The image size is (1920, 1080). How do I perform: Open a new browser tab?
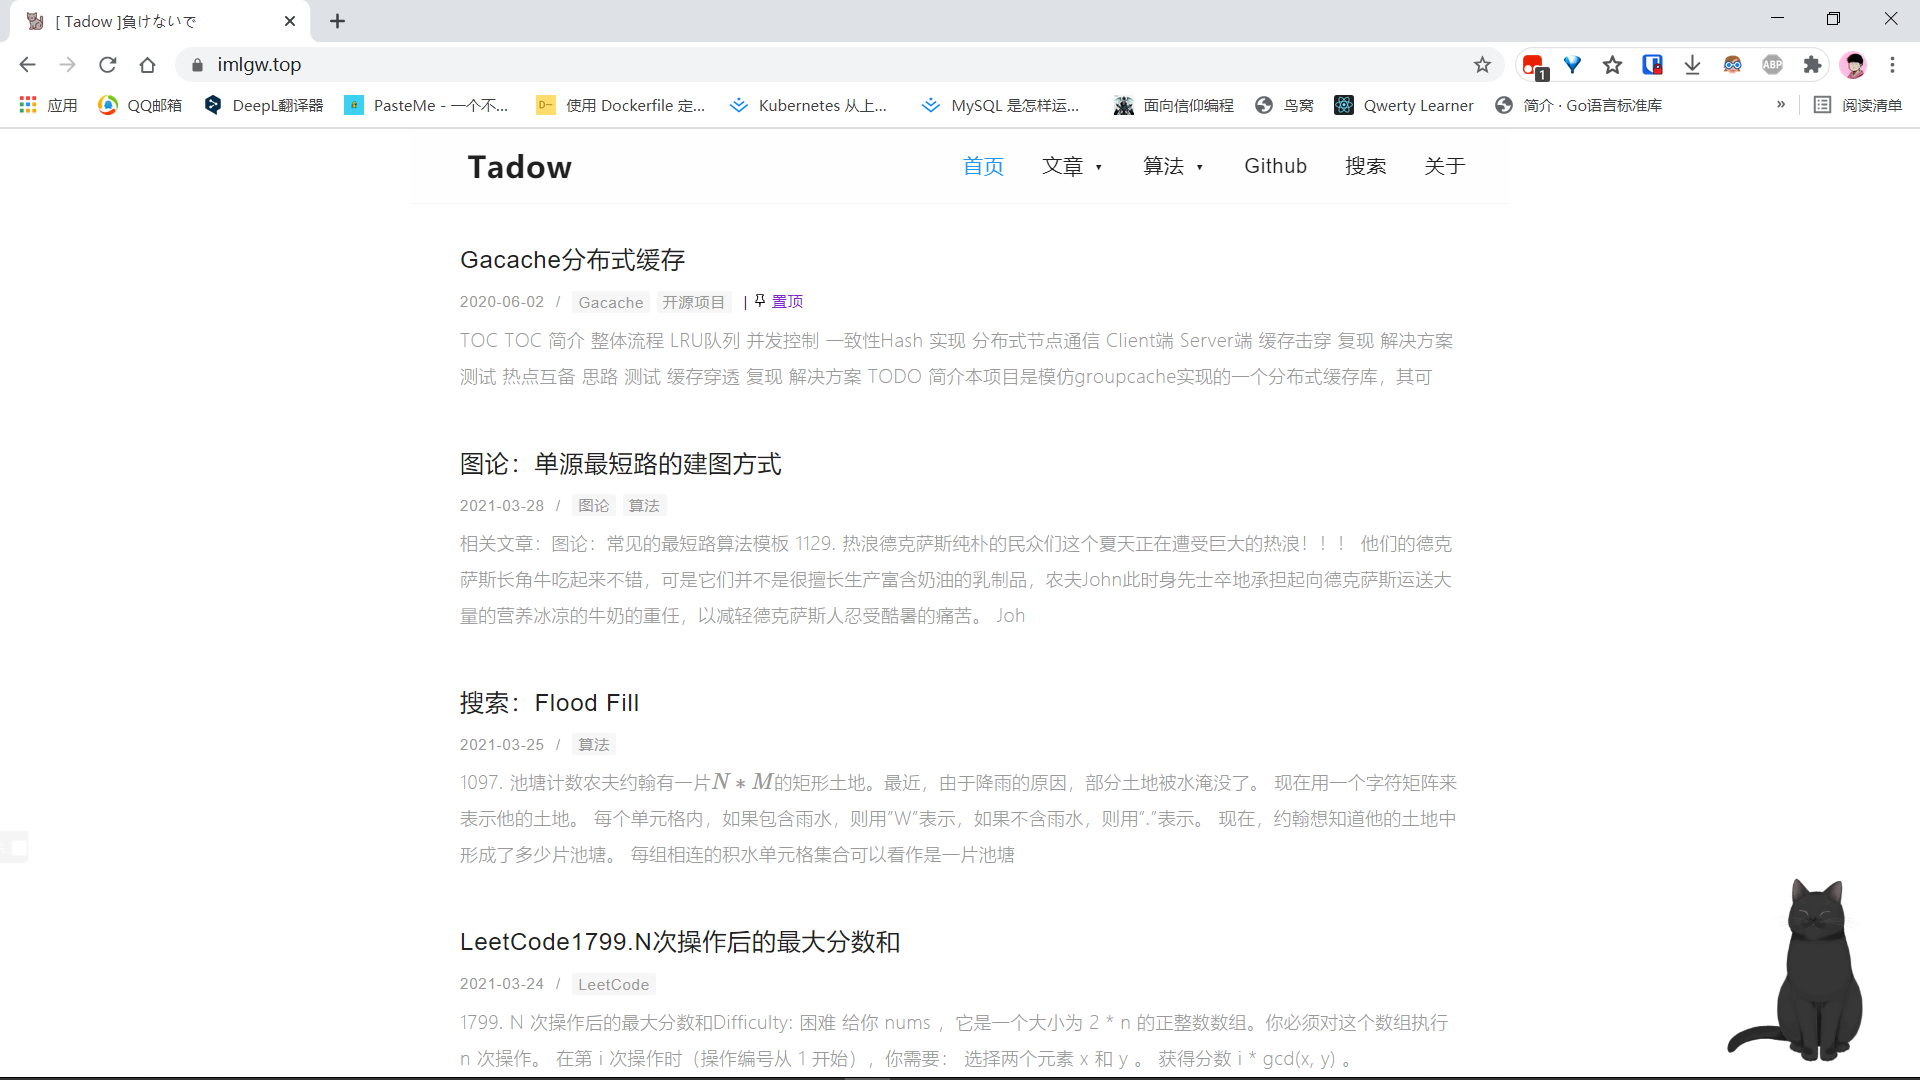(338, 21)
